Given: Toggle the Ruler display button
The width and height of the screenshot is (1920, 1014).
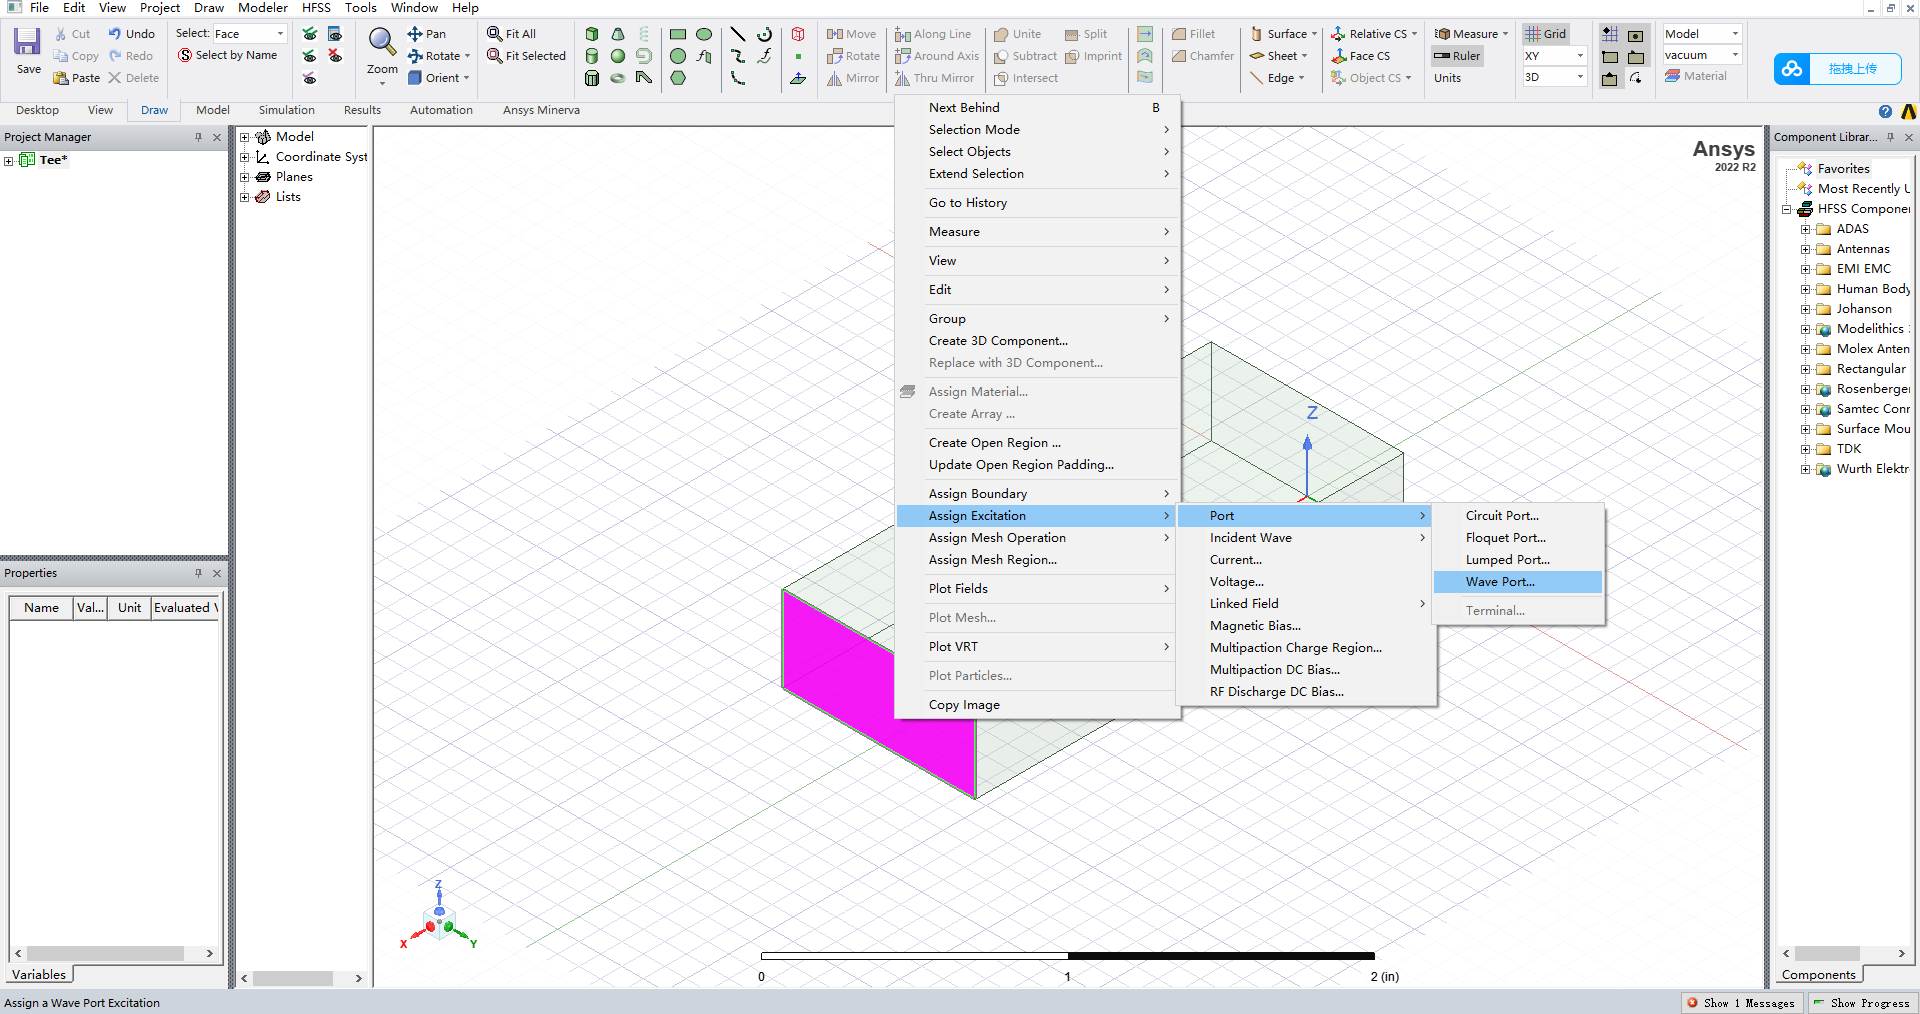Looking at the screenshot, I should 1457,56.
